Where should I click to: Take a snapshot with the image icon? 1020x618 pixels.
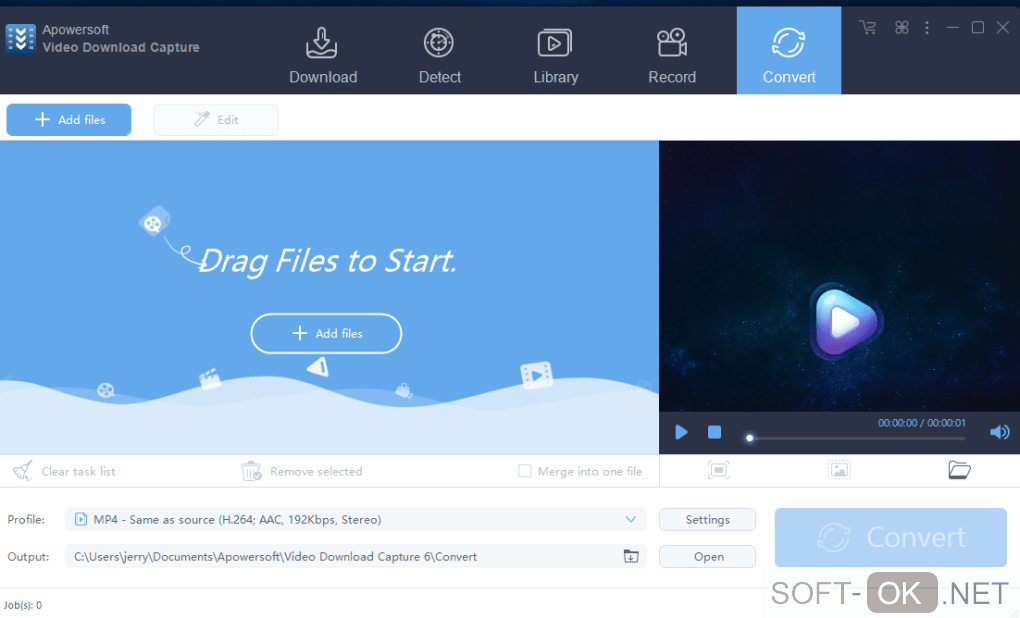pyautogui.click(x=839, y=470)
